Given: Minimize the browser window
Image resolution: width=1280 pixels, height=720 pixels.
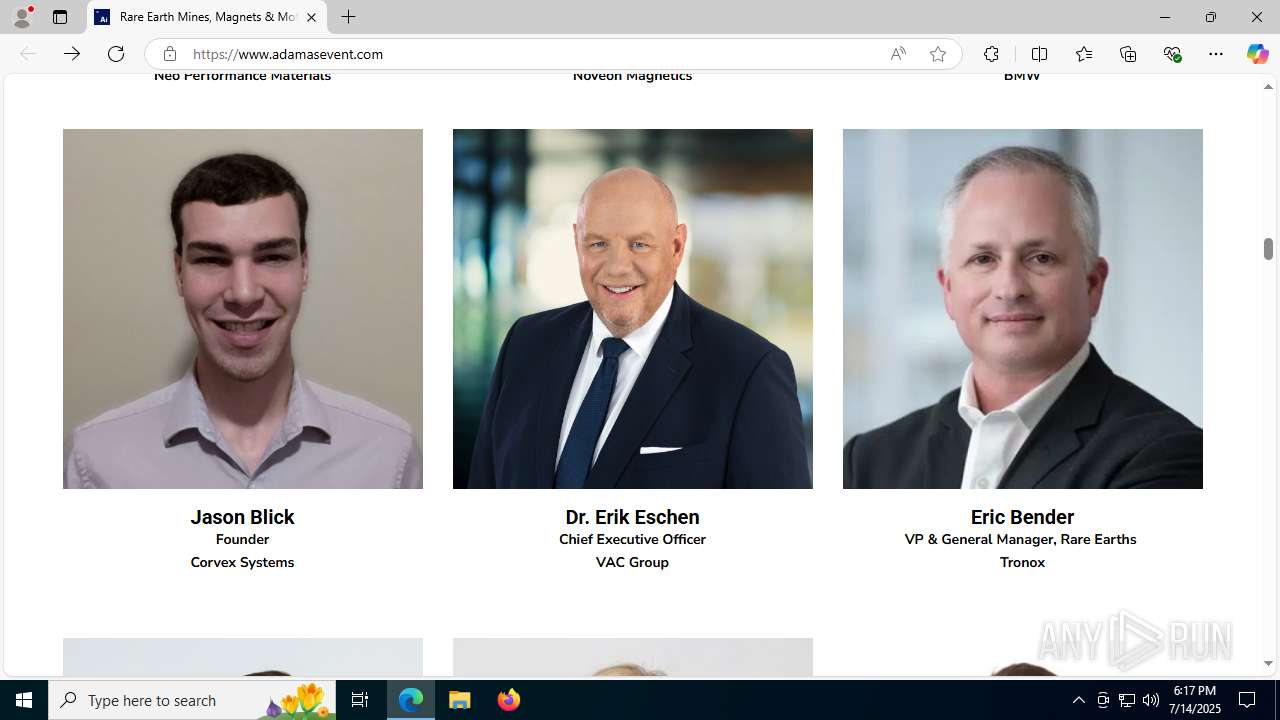Looking at the screenshot, I should coord(1165,17).
